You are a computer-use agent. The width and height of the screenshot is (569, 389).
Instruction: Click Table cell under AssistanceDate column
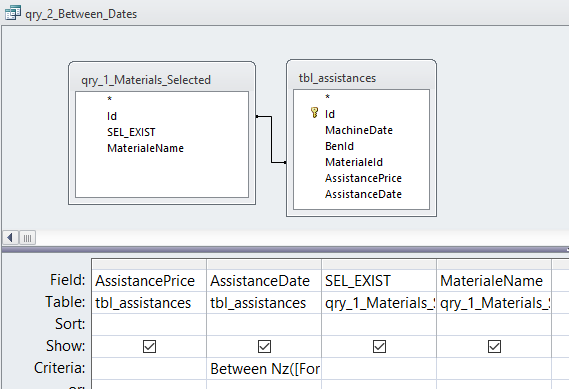coord(264,303)
